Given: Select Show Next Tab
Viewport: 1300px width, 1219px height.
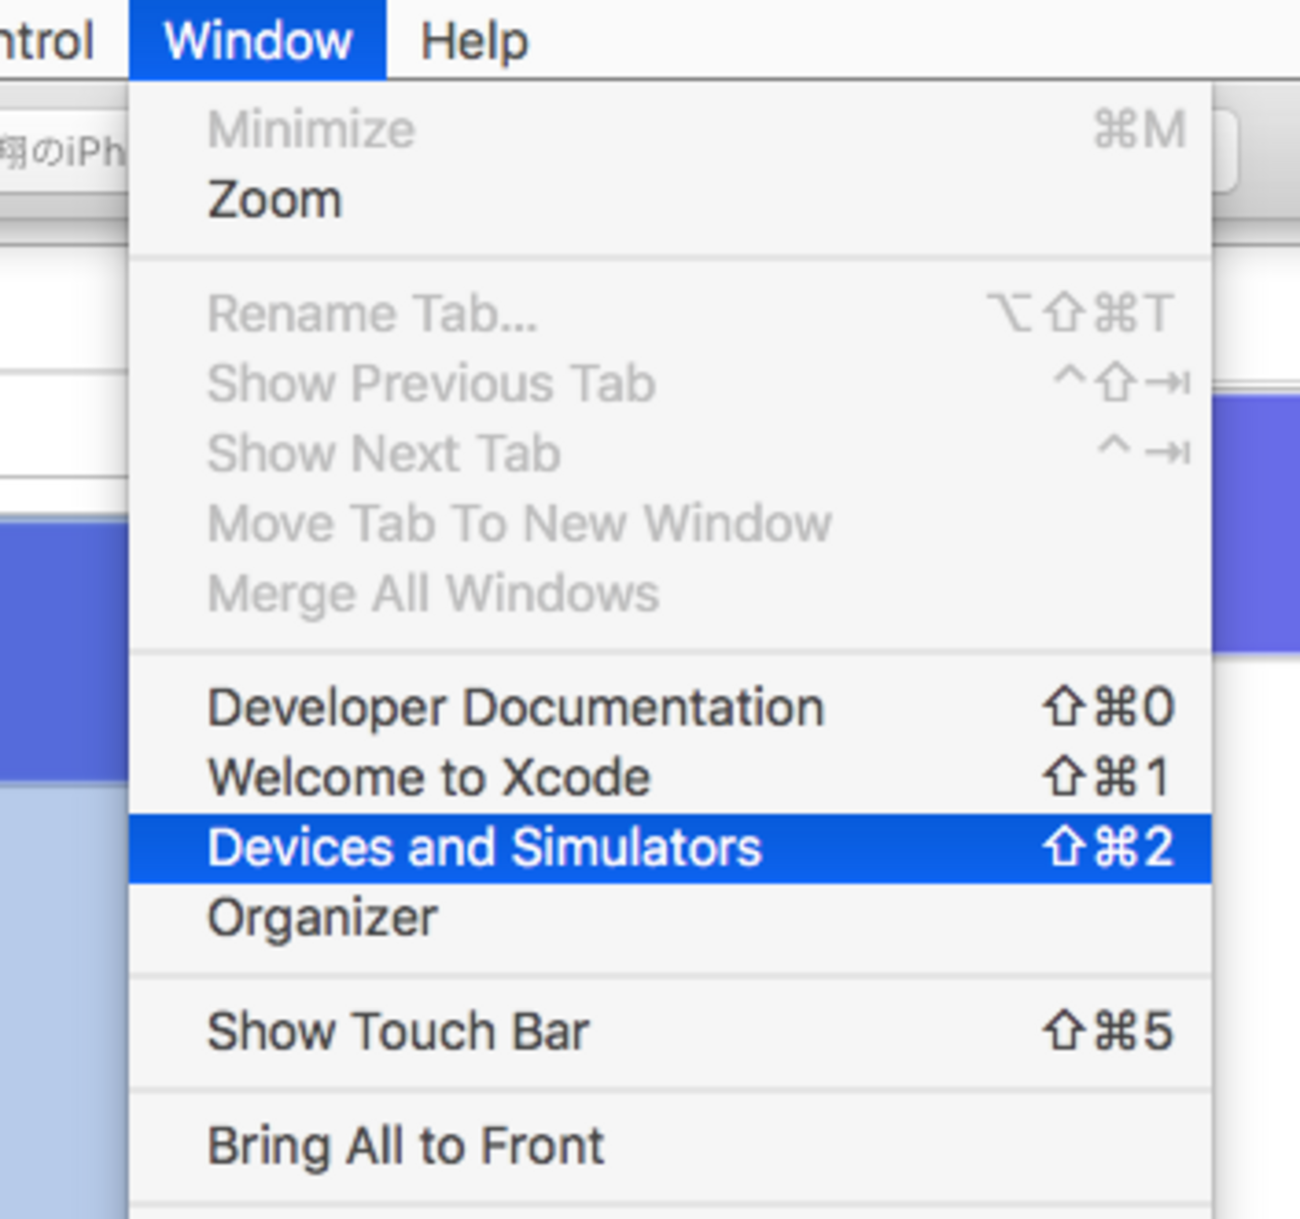Looking at the screenshot, I should click(x=384, y=454).
